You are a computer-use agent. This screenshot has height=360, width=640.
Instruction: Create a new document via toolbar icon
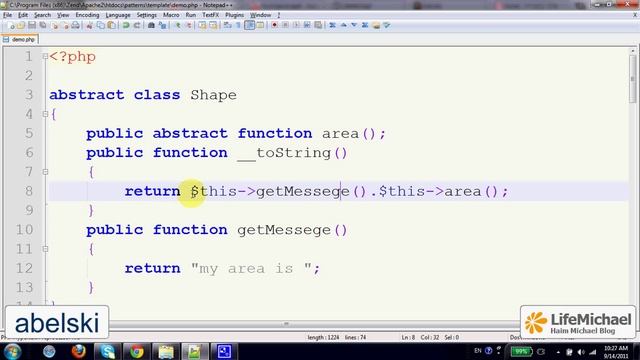click(x=11, y=25)
